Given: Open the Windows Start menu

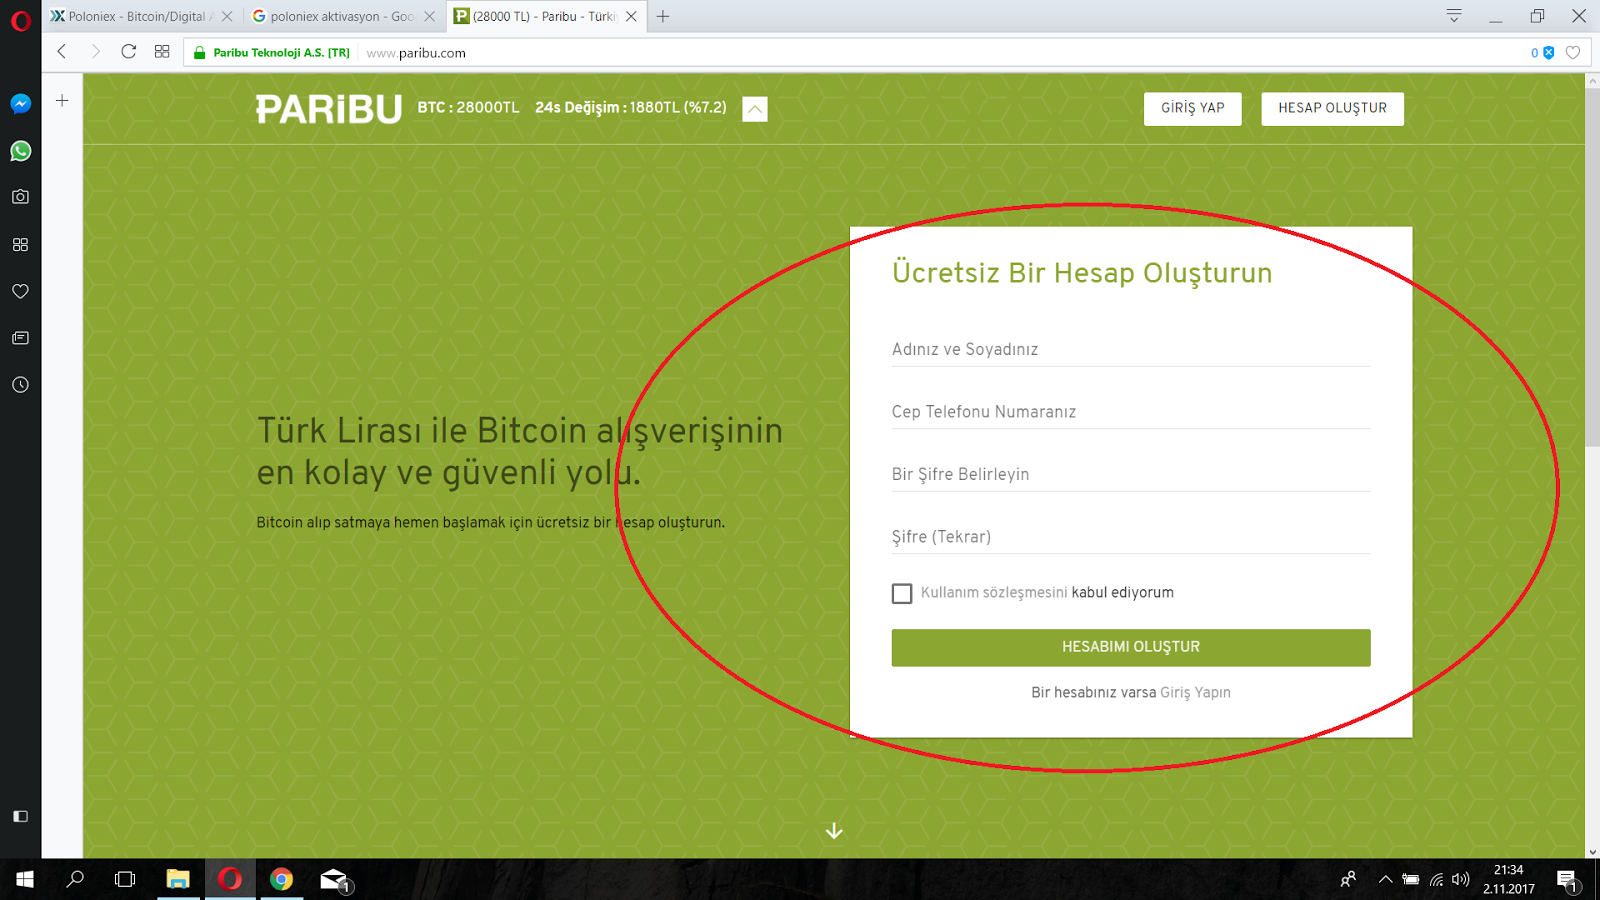Looking at the screenshot, I should tap(25, 879).
